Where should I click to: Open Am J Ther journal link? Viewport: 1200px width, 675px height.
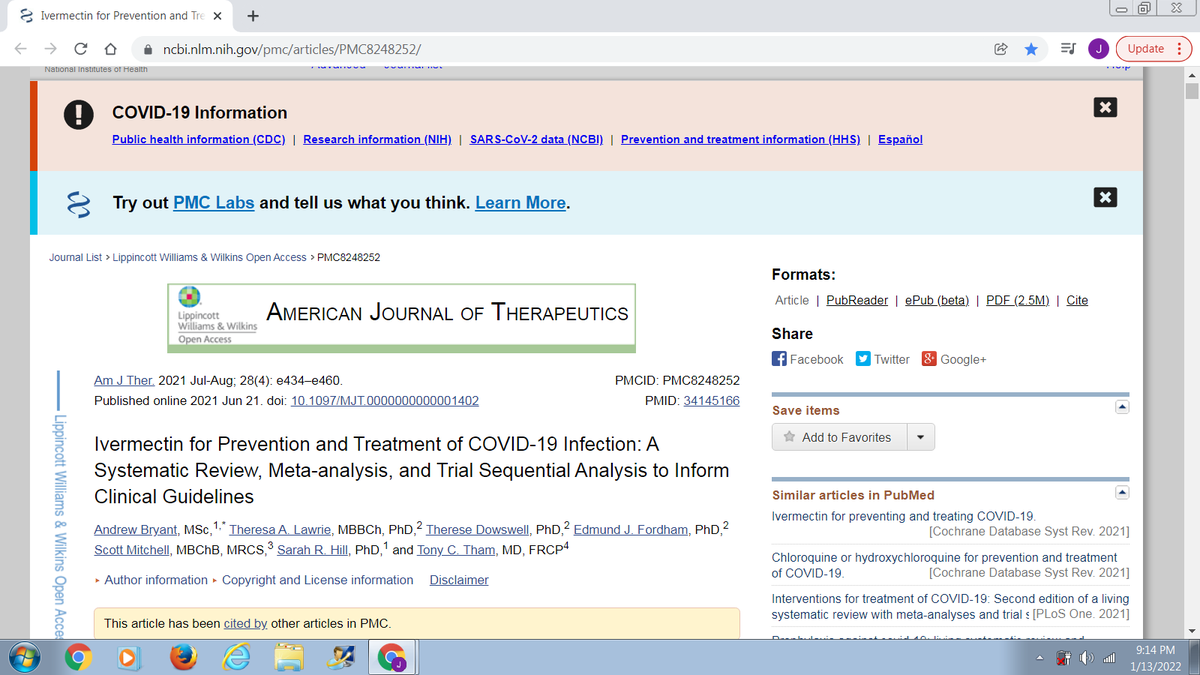(x=124, y=381)
